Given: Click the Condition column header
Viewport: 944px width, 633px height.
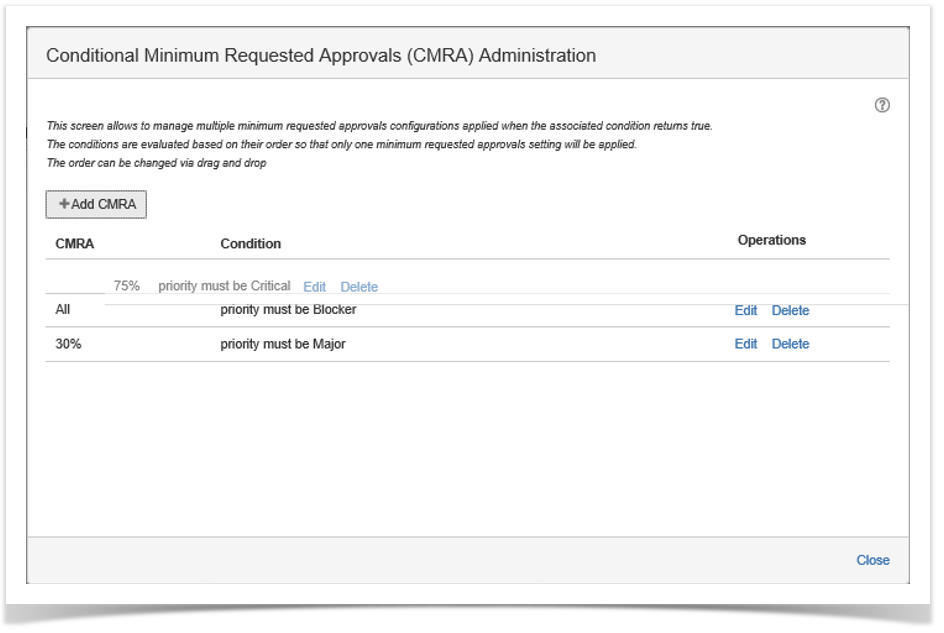Looking at the screenshot, I should tap(250, 243).
